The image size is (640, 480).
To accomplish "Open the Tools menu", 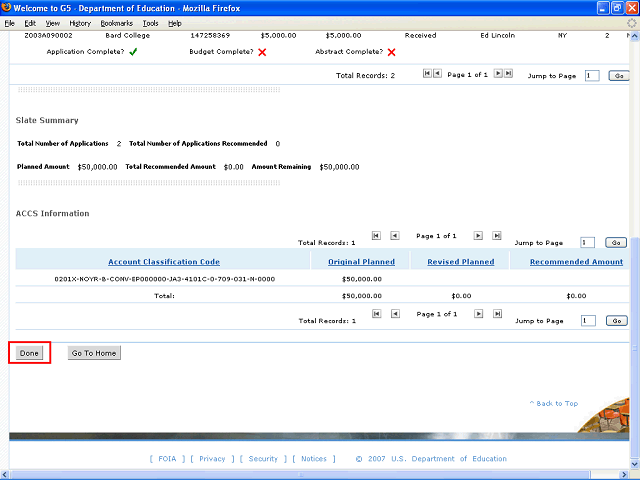I will click(151, 23).
